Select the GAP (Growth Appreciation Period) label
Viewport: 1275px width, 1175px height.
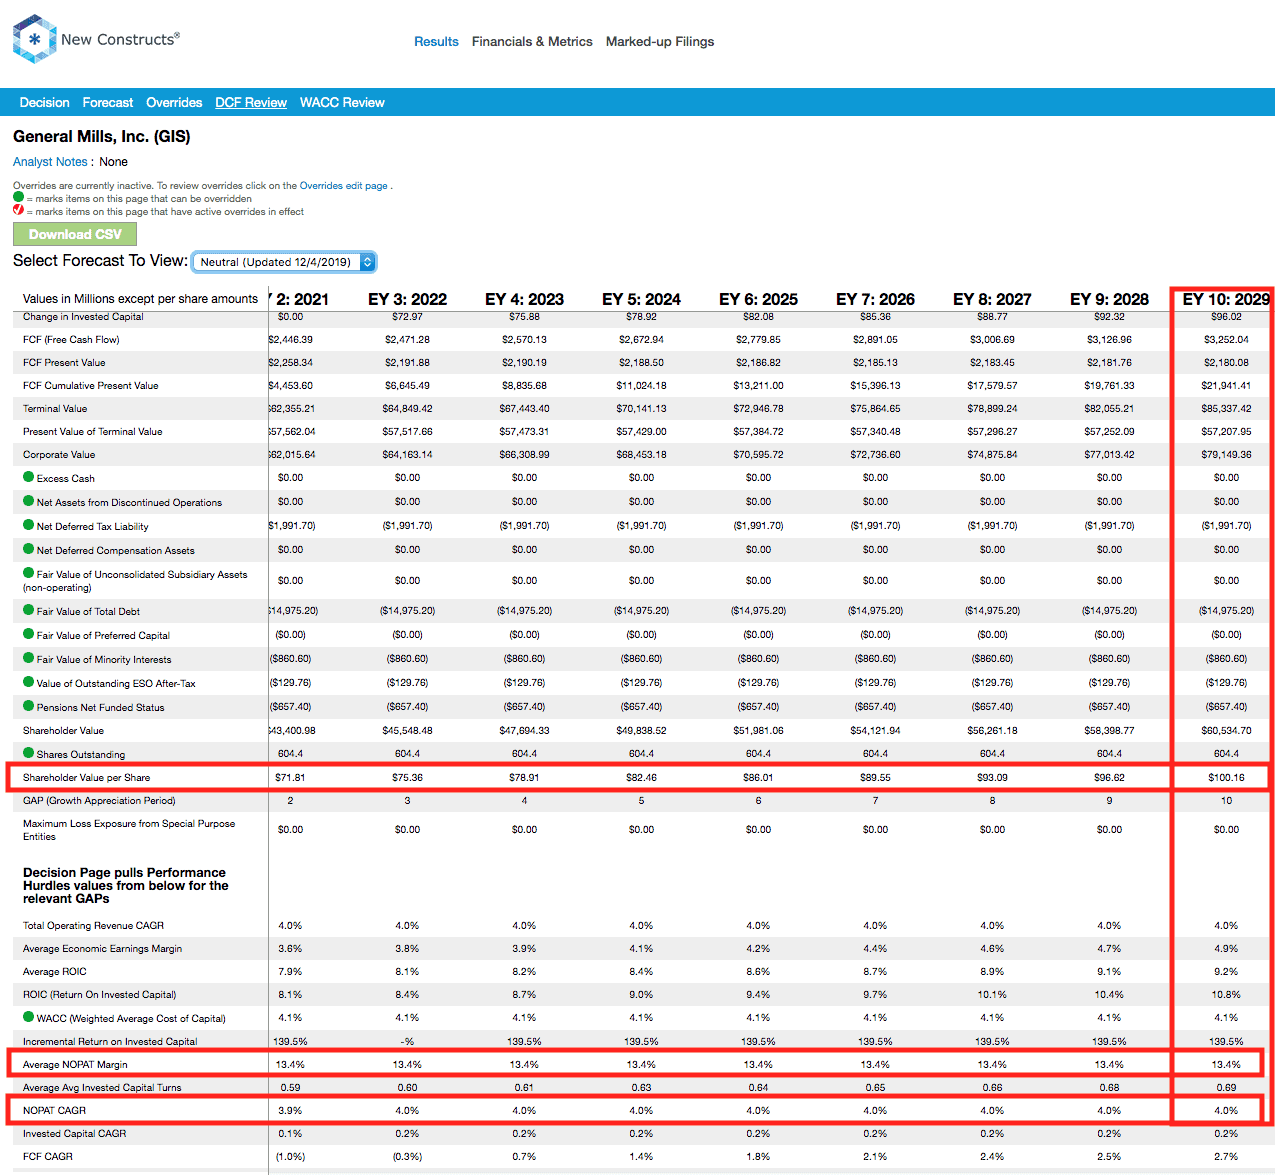pyautogui.click(x=99, y=800)
